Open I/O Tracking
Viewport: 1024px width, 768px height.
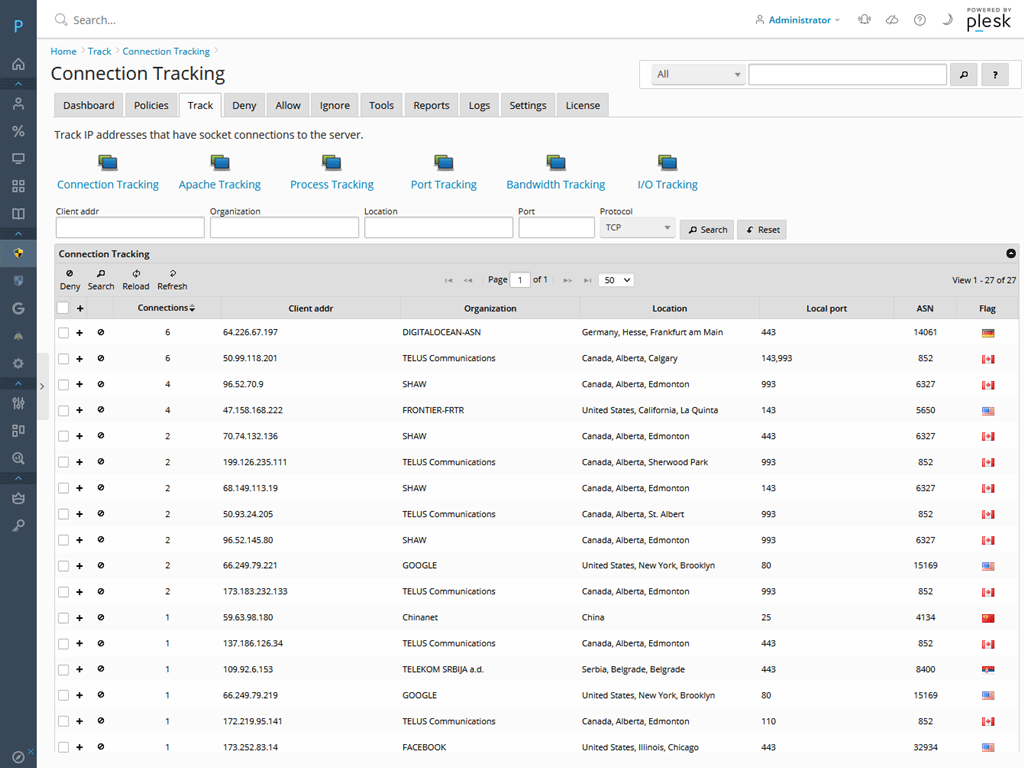coord(668,184)
